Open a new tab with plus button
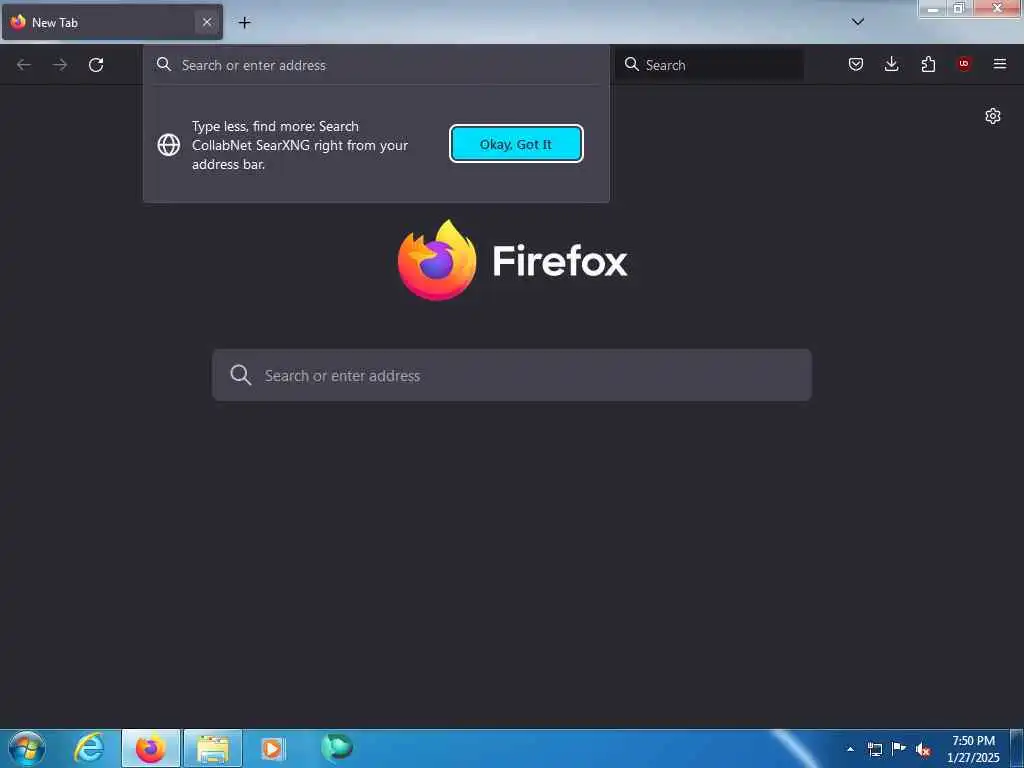Image resolution: width=1024 pixels, height=768 pixels. pos(244,22)
